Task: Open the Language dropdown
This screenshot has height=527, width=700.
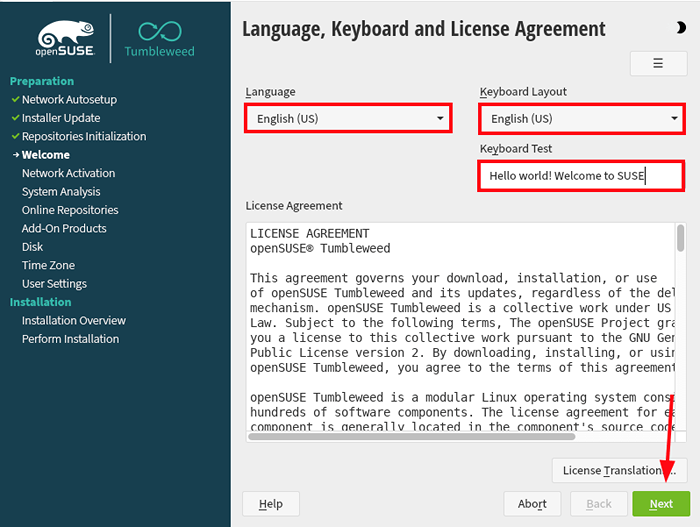Action: [348, 118]
